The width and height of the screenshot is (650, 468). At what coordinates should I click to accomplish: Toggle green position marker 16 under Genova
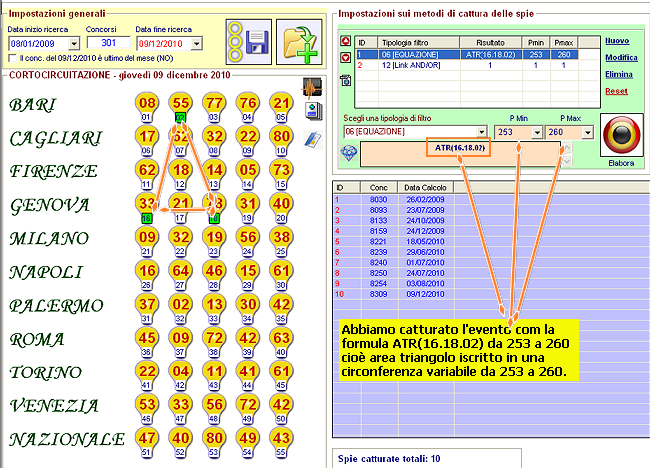coord(147,218)
